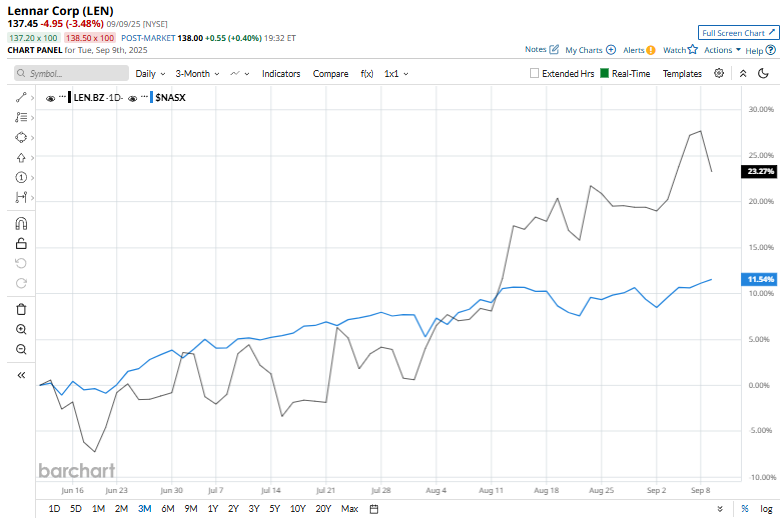This screenshot has width=780, height=527.
Task: Open $NASX series options ellipsis
Action: click(x=144, y=96)
